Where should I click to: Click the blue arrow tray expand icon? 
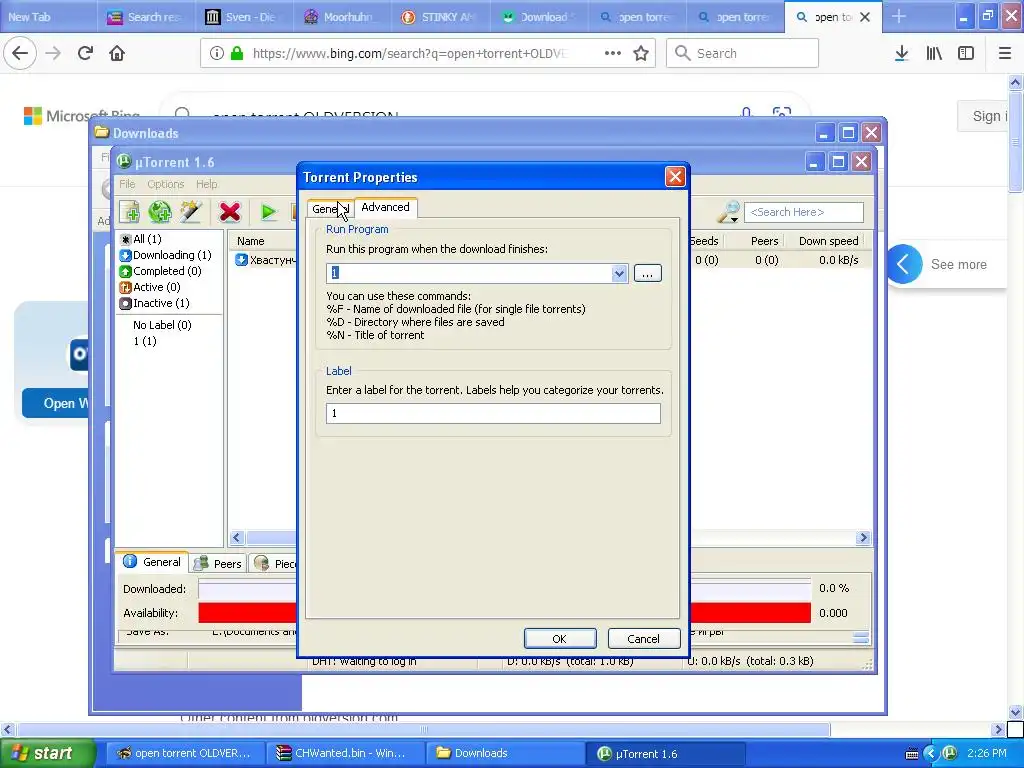click(931, 753)
